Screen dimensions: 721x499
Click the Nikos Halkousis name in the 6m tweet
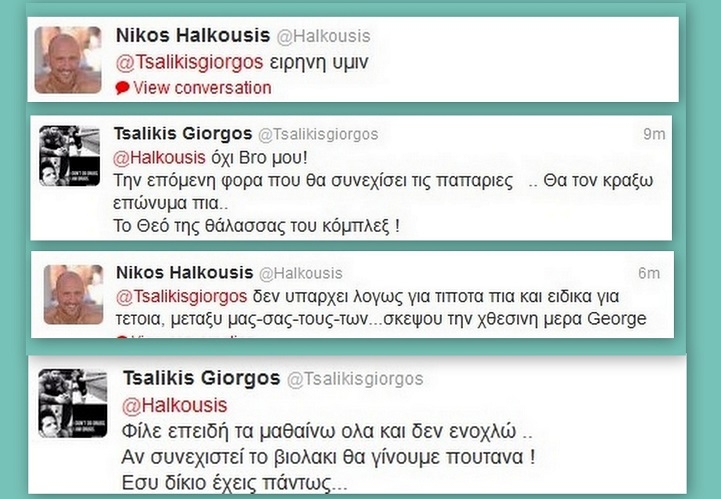(x=184, y=272)
